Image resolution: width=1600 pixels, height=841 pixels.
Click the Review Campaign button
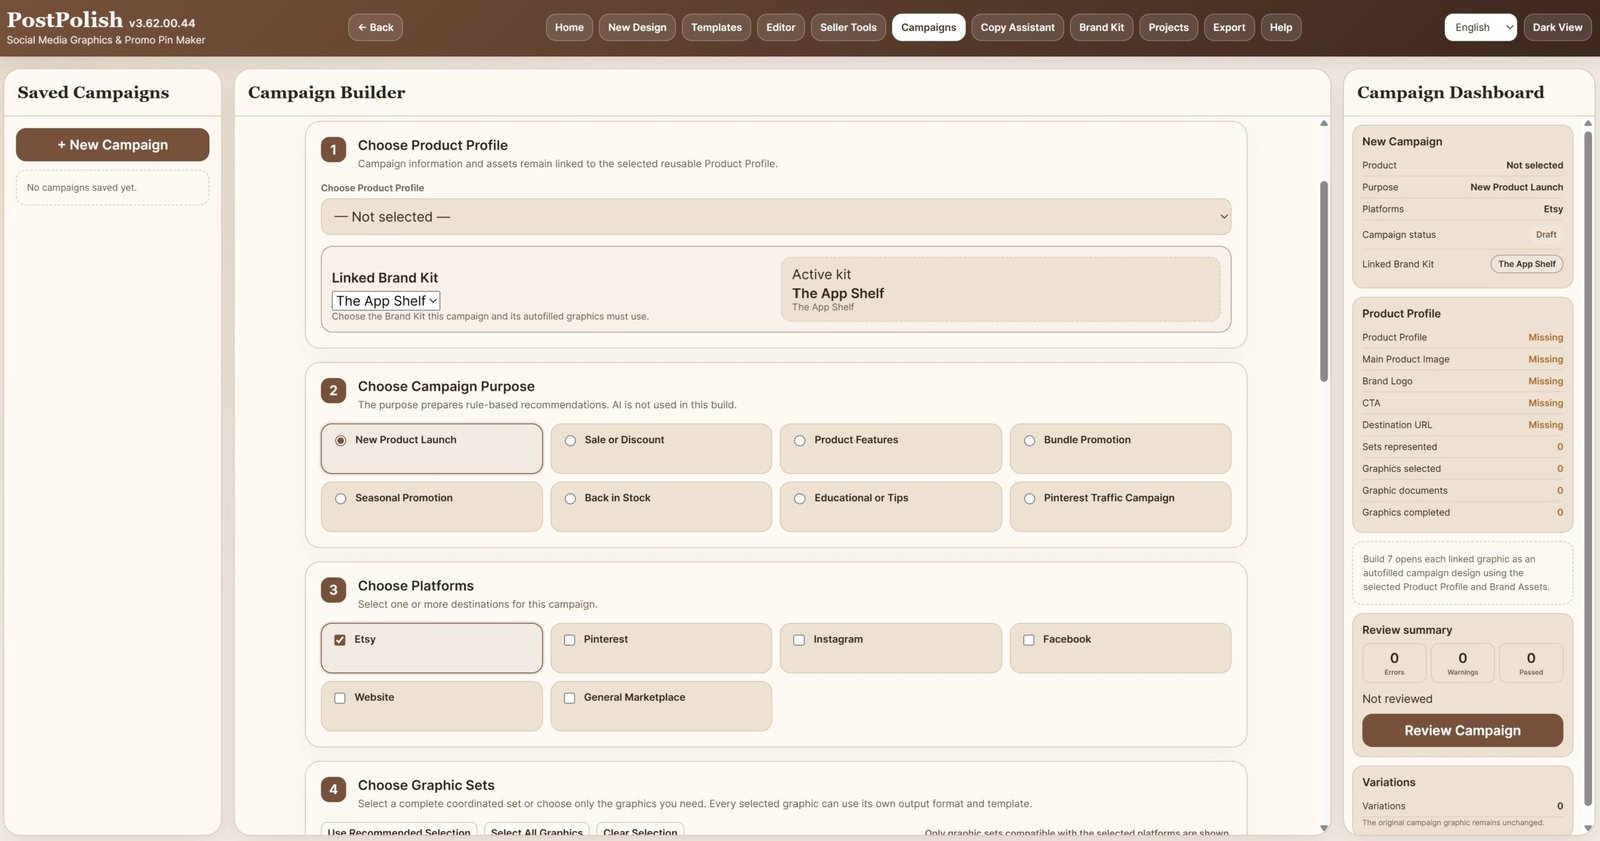click(1462, 730)
